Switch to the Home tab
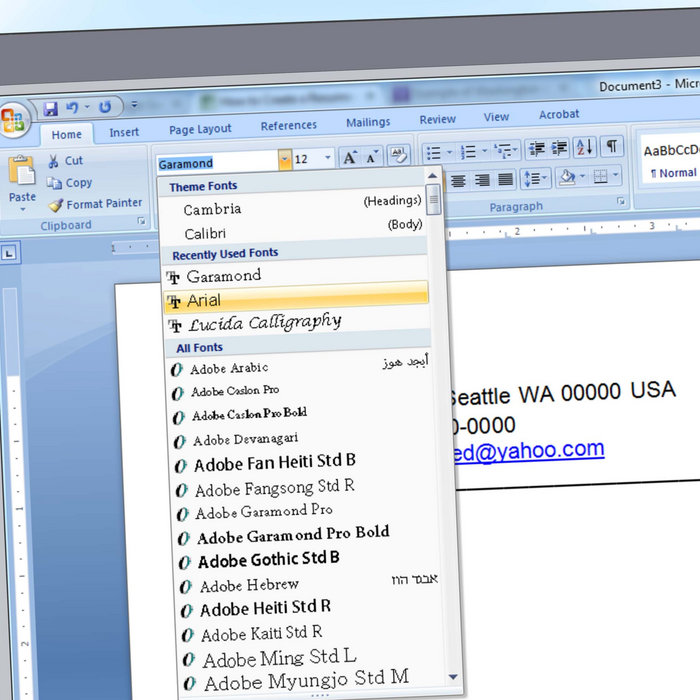Image resolution: width=700 pixels, height=700 pixels. (67, 134)
